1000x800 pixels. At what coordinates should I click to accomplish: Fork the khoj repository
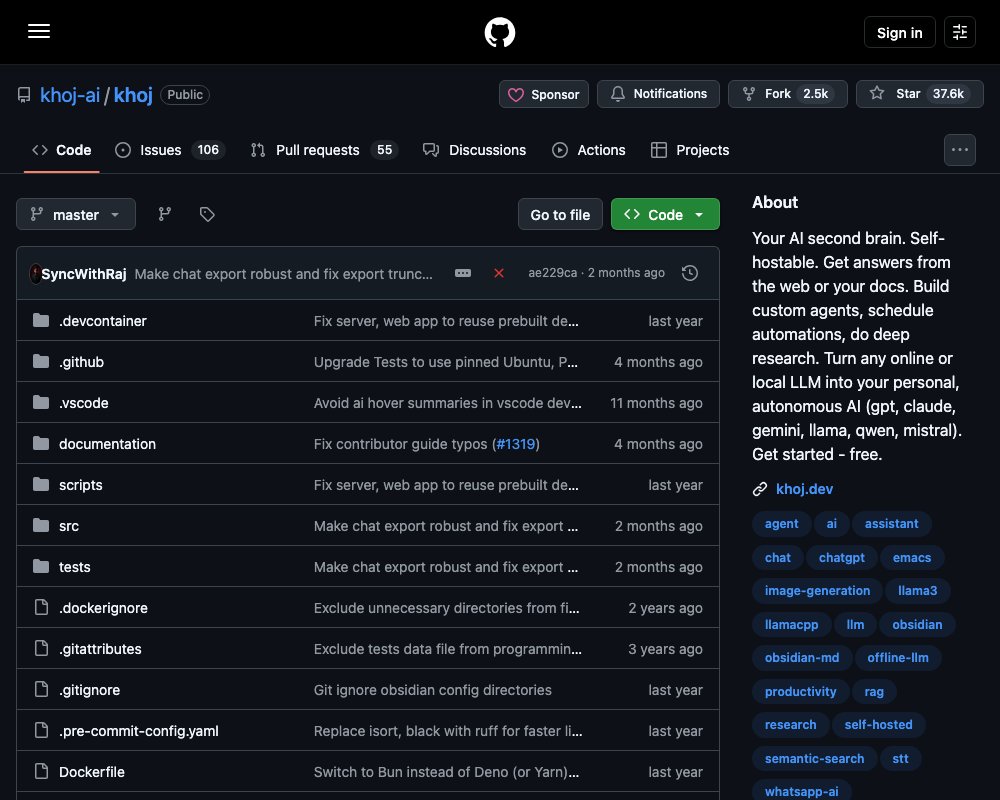coord(788,94)
